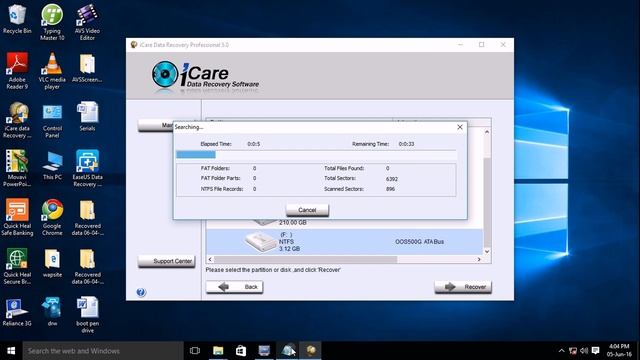Open Typing Master 10 desktop icon

52,22
